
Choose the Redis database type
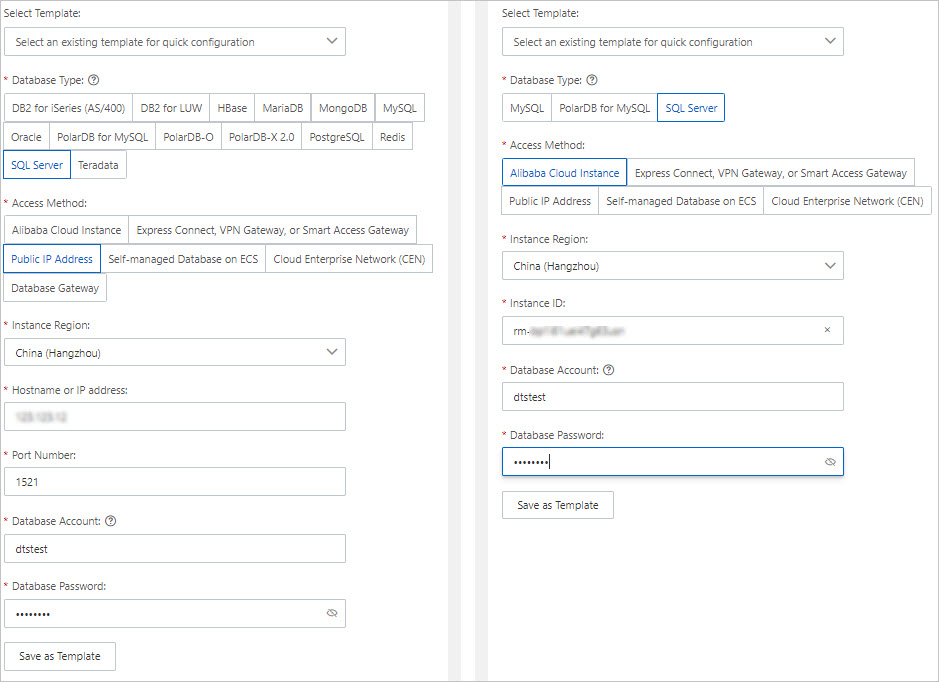[393, 137]
